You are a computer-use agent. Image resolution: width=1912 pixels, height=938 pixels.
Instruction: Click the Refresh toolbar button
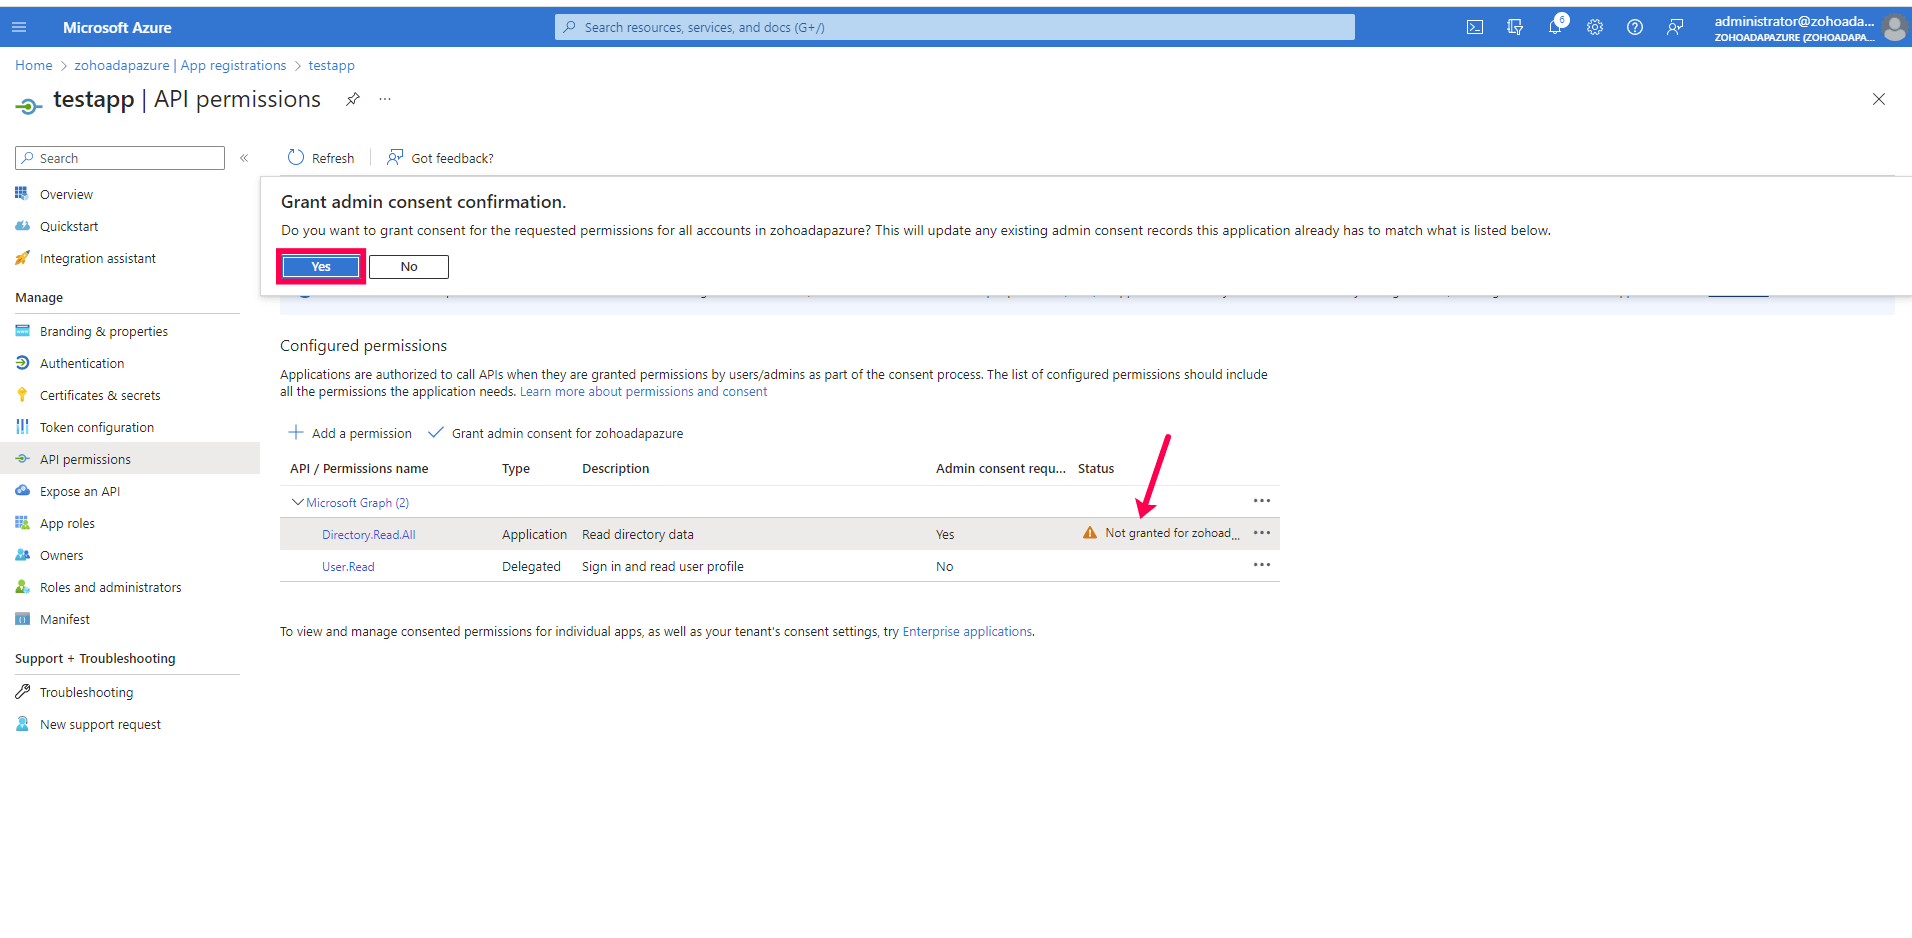point(321,158)
